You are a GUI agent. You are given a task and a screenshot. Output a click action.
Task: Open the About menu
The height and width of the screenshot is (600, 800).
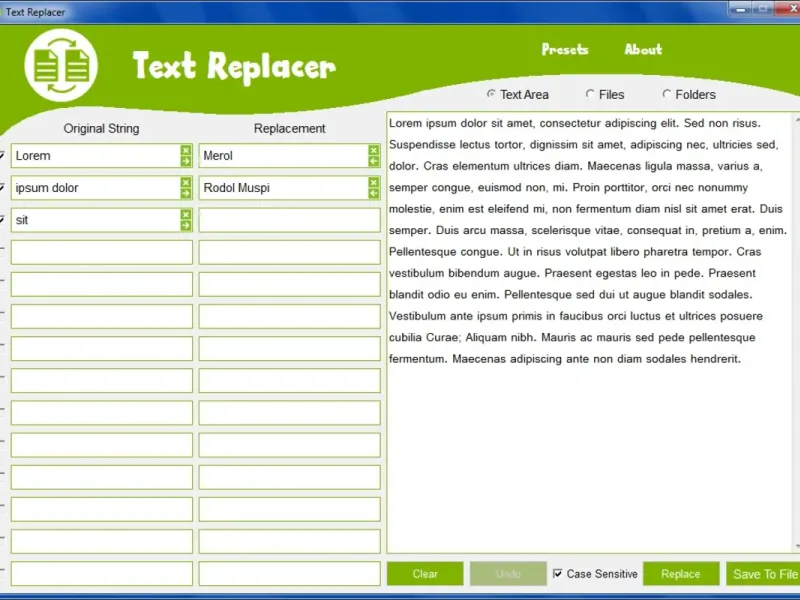pos(643,49)
